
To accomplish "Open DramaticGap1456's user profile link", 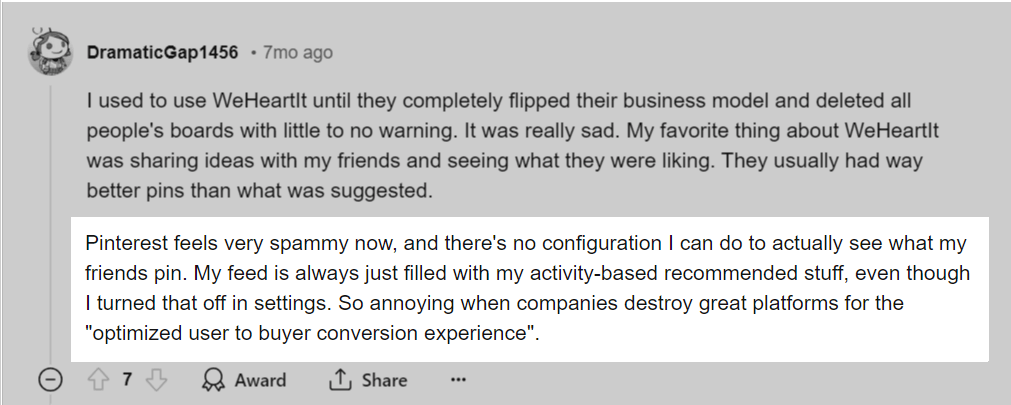I will (162, 52).
